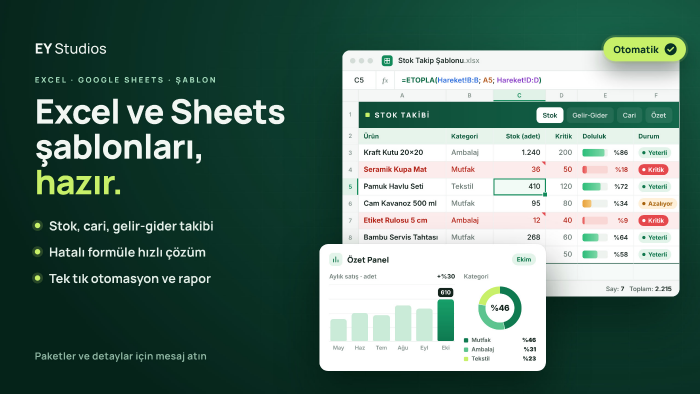This screenshot has height=394, width=700.
Task: Click the selected cell with 410
Action: coord(519,187)
